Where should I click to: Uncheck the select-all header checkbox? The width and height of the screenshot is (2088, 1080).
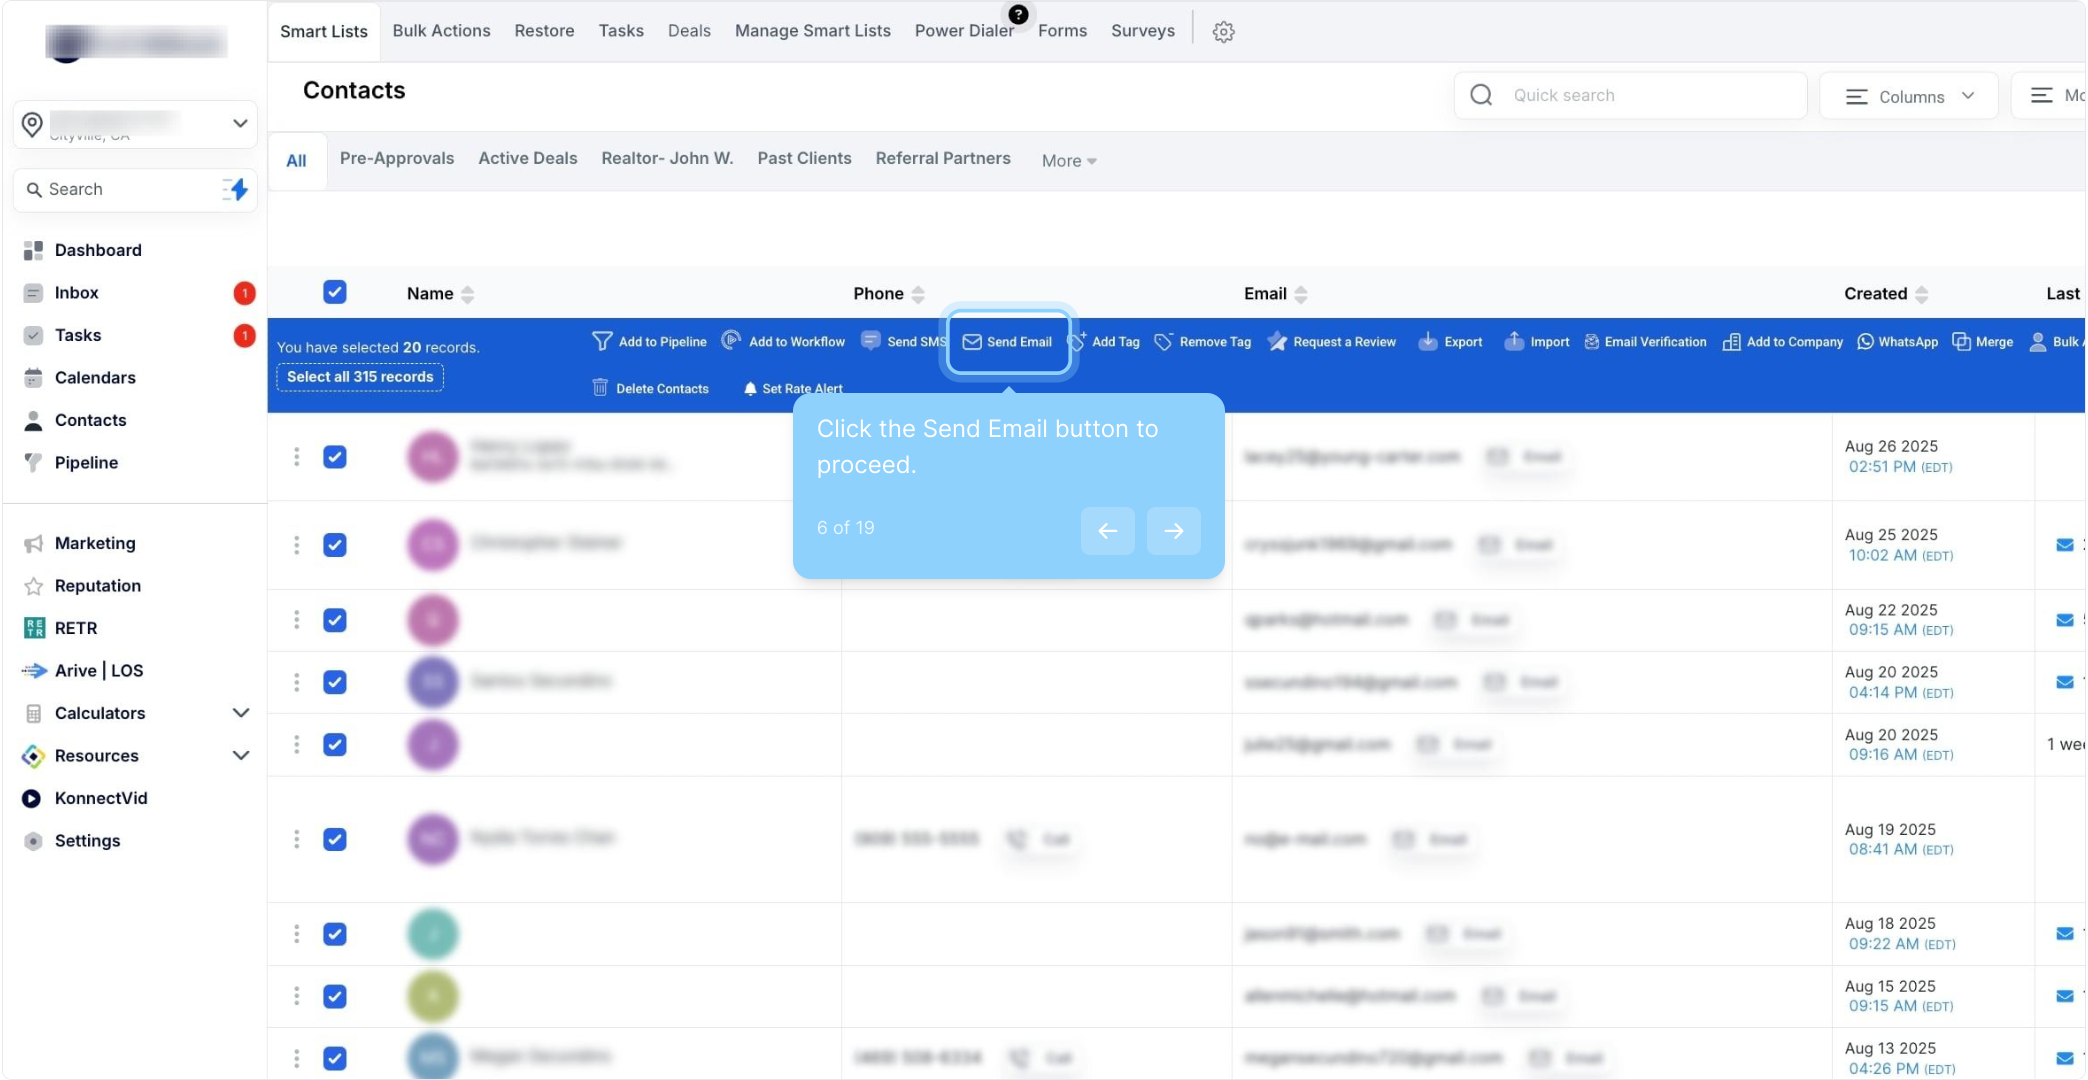coord(335,292)
